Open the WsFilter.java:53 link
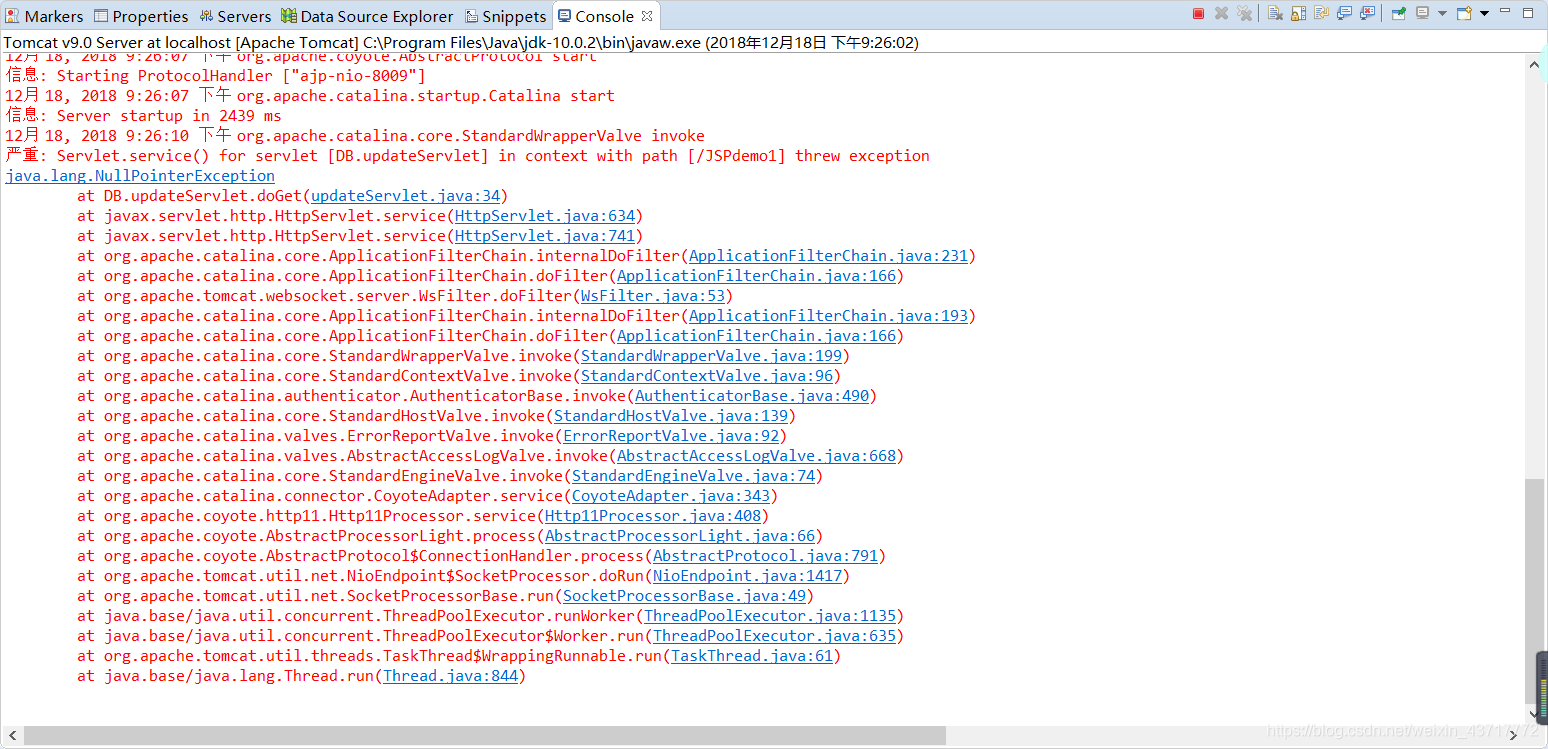This screenshot has width=1548, height=749. click(653, 296)
